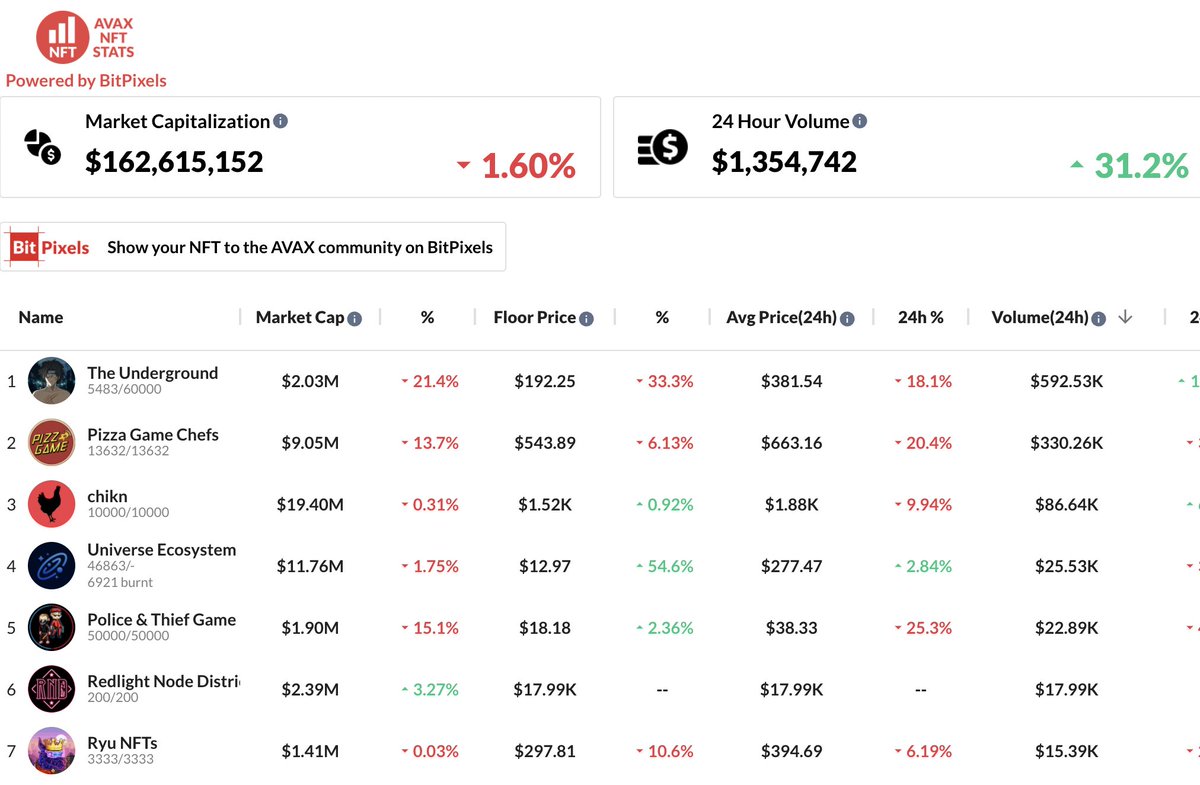The height and width of the screenshot is (785, 1200).
Task: Click Redlight Node market cap $2.39M
Action: (x=310, y=689)
